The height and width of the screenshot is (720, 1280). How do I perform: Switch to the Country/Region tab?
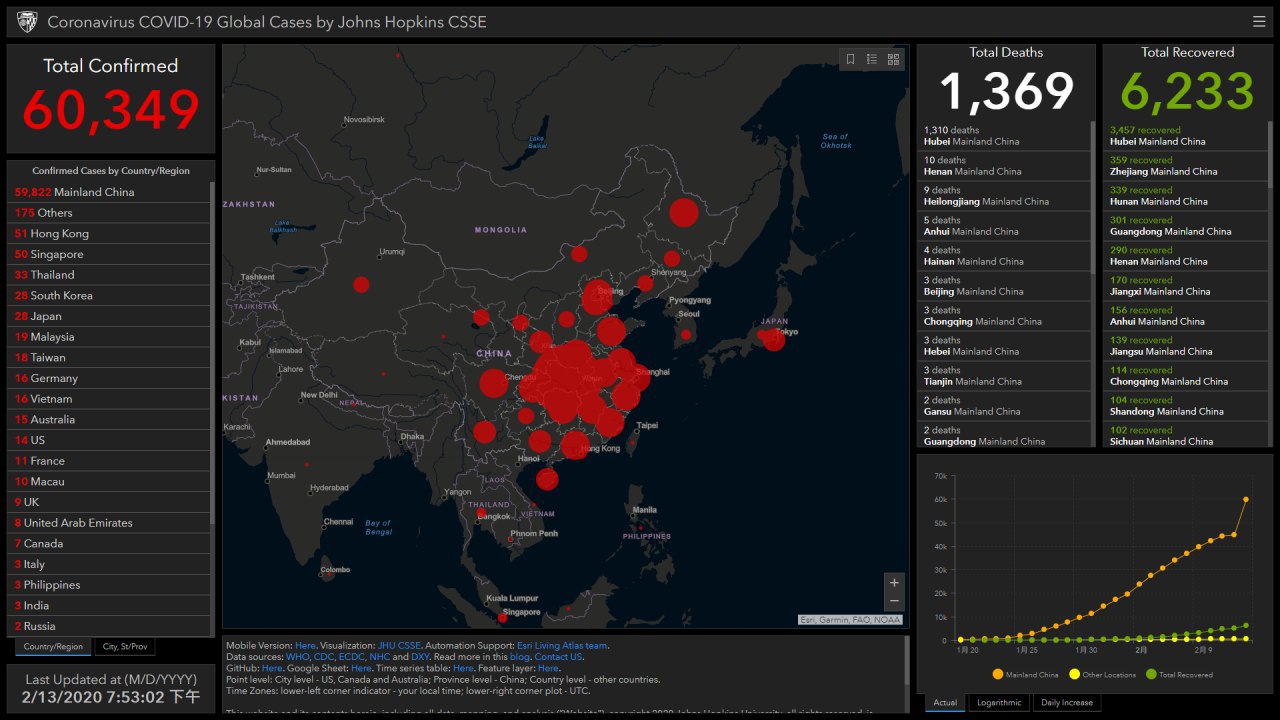click(x=53, y=647)
